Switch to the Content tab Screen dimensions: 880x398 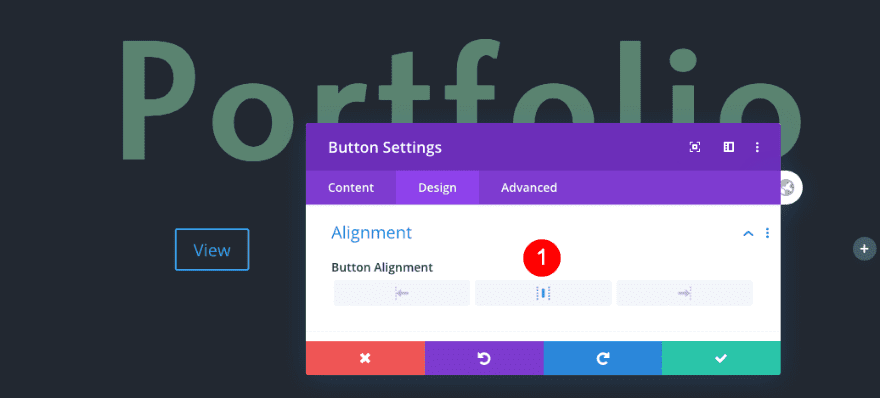(351, 187)
